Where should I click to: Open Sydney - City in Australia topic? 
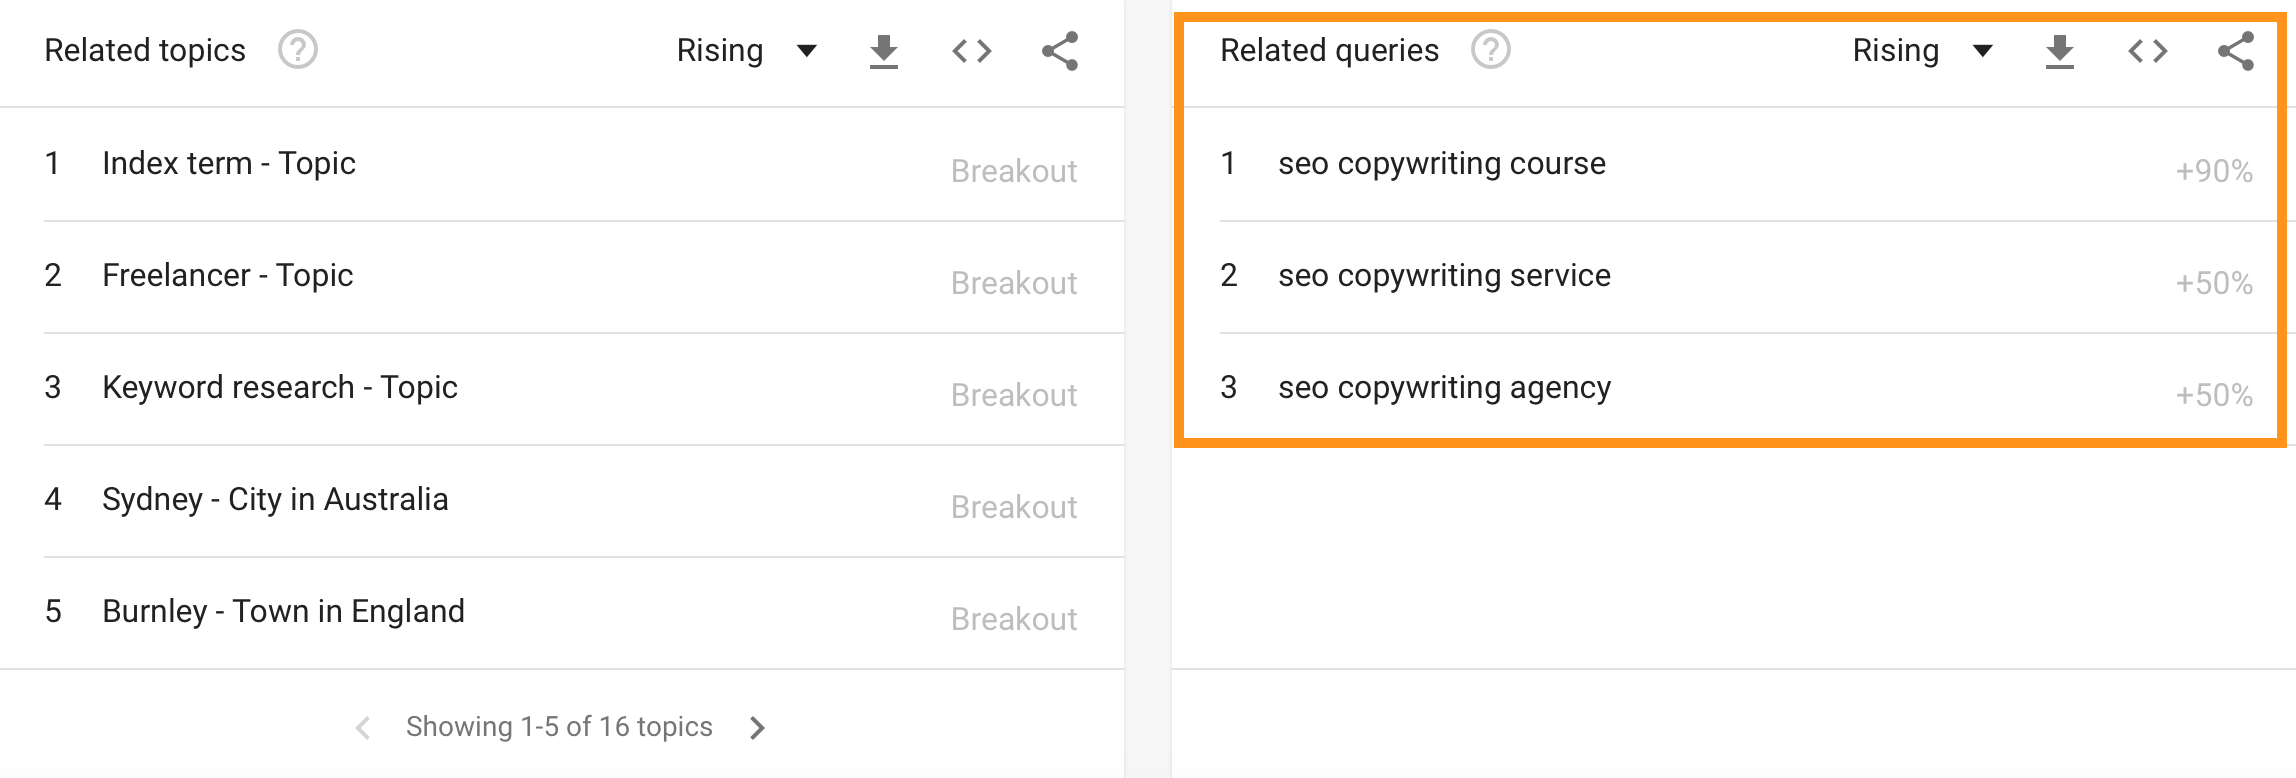click(275, 500)
